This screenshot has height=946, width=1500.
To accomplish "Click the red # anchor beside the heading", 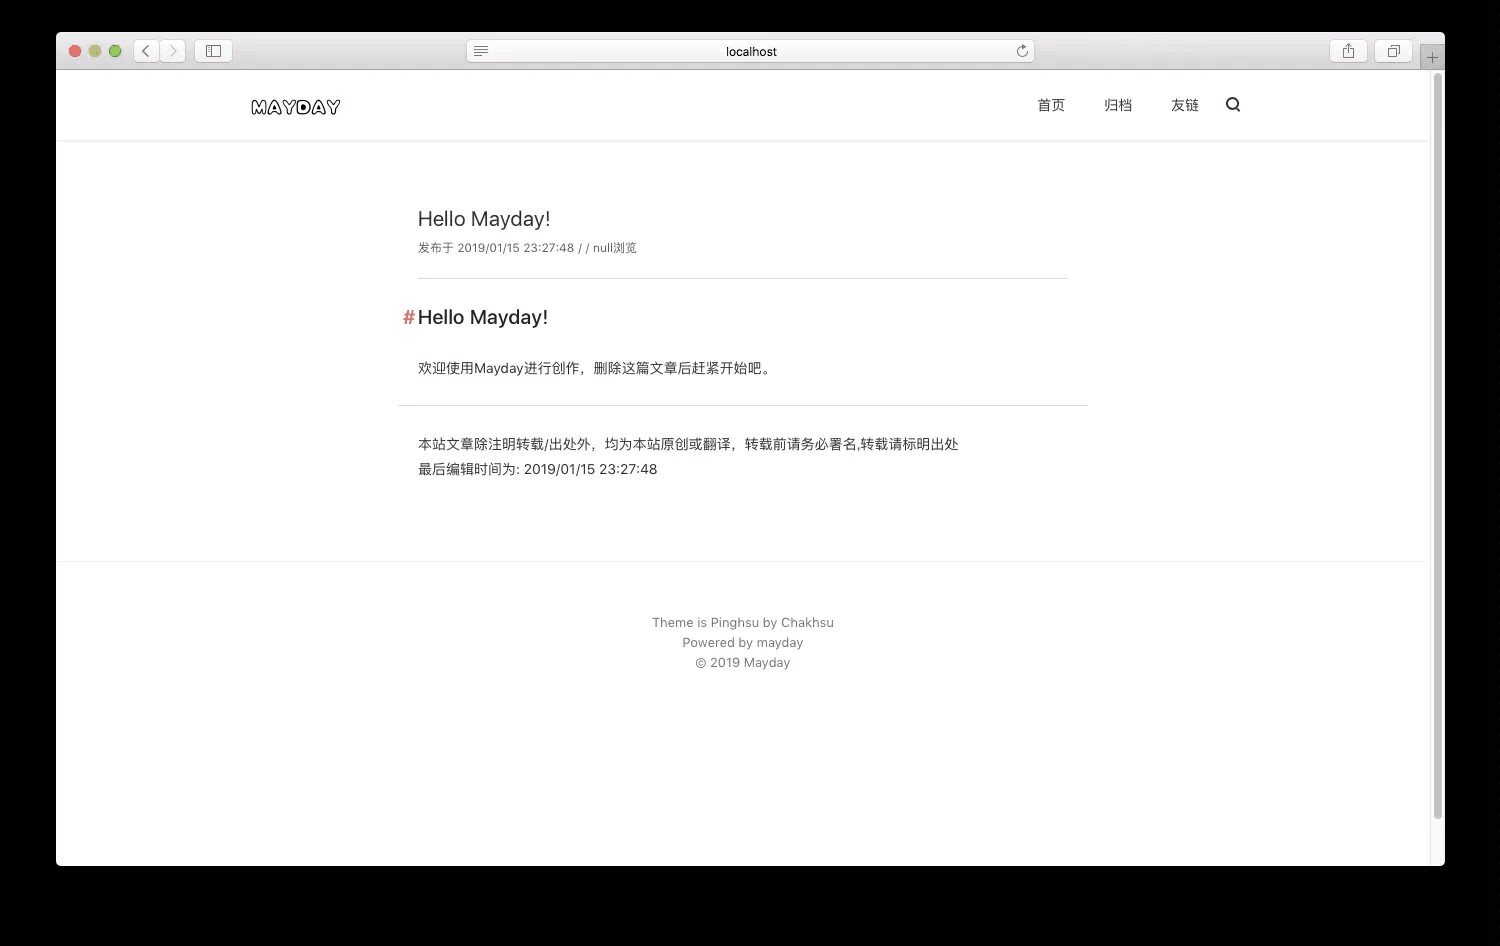I will point(408,317).
